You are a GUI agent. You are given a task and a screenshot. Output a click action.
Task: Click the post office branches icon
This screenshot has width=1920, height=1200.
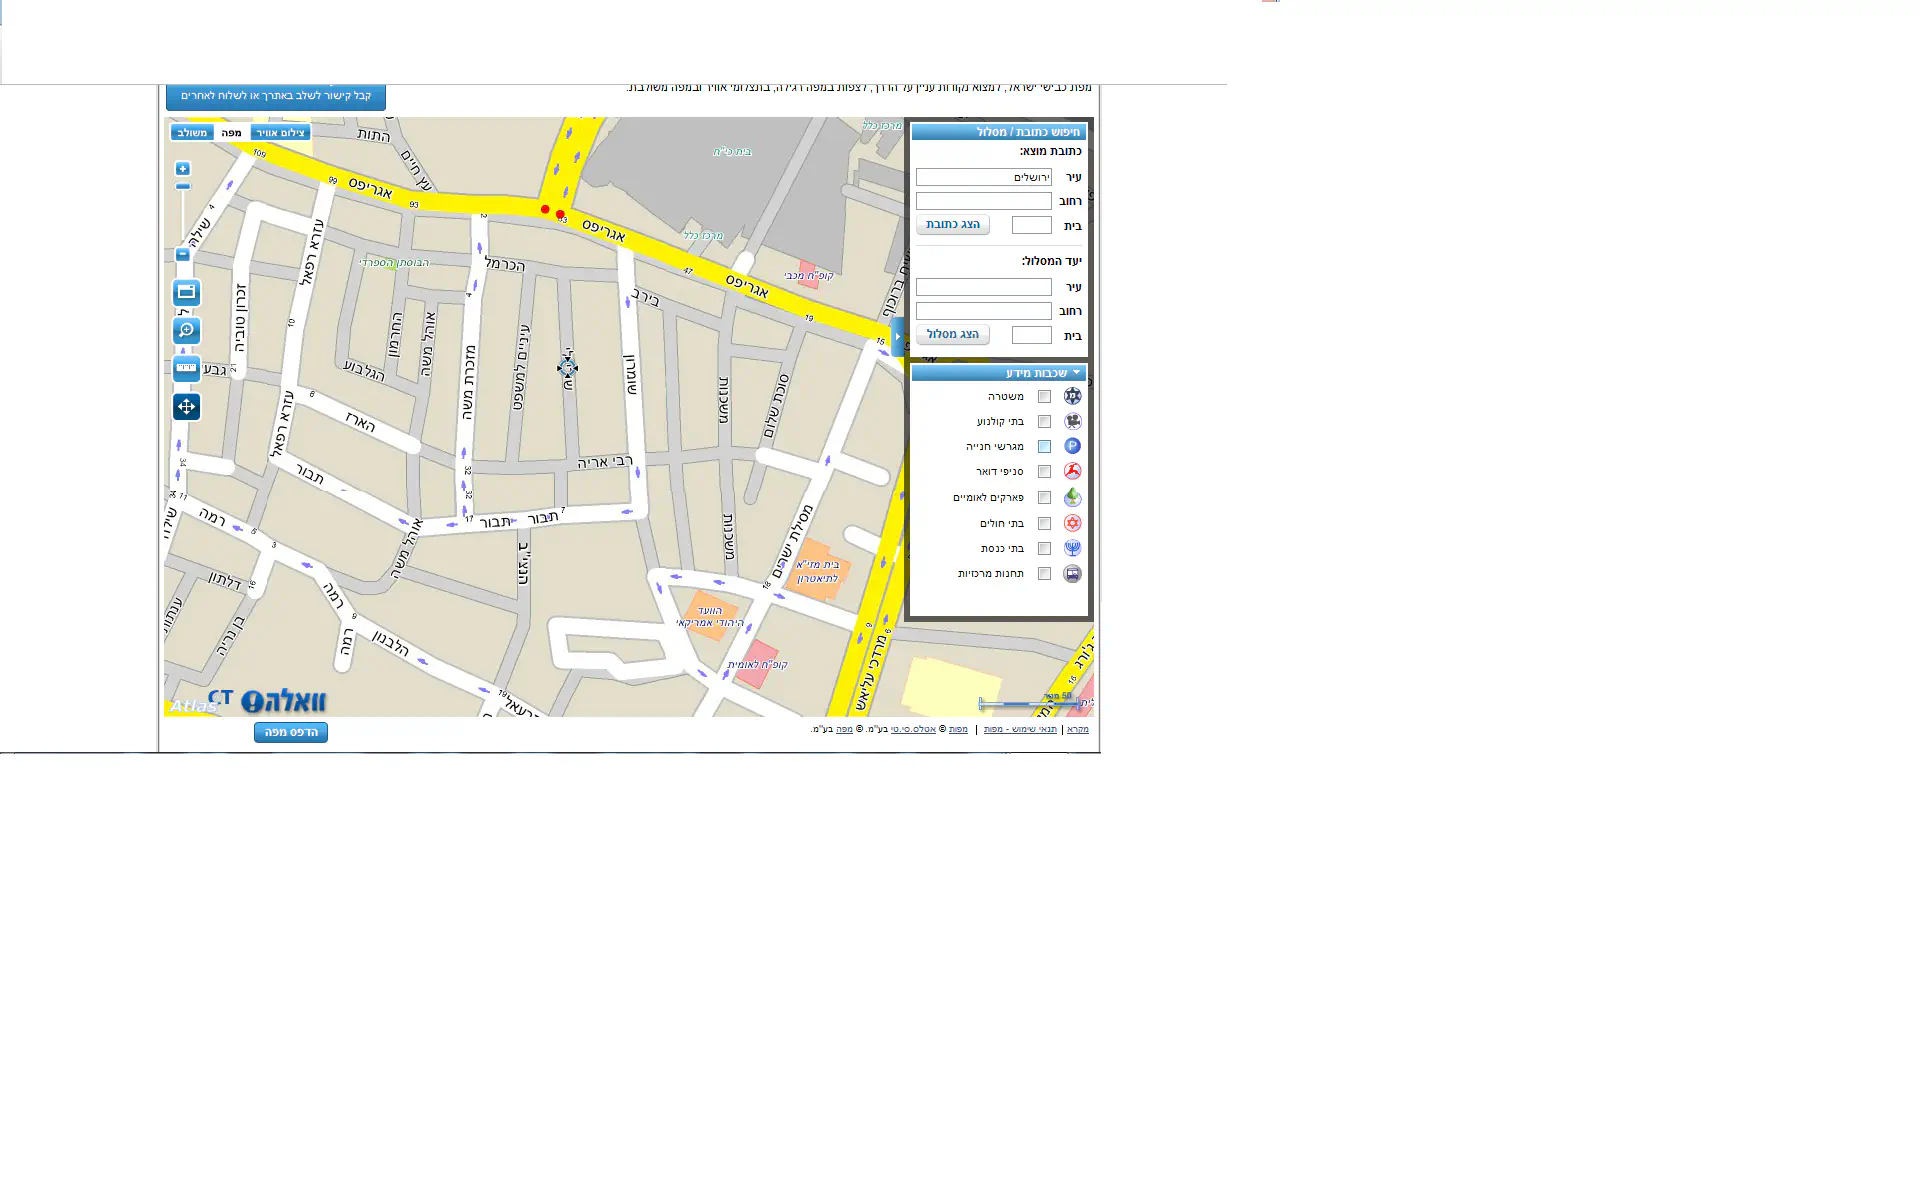(1072, 471)
